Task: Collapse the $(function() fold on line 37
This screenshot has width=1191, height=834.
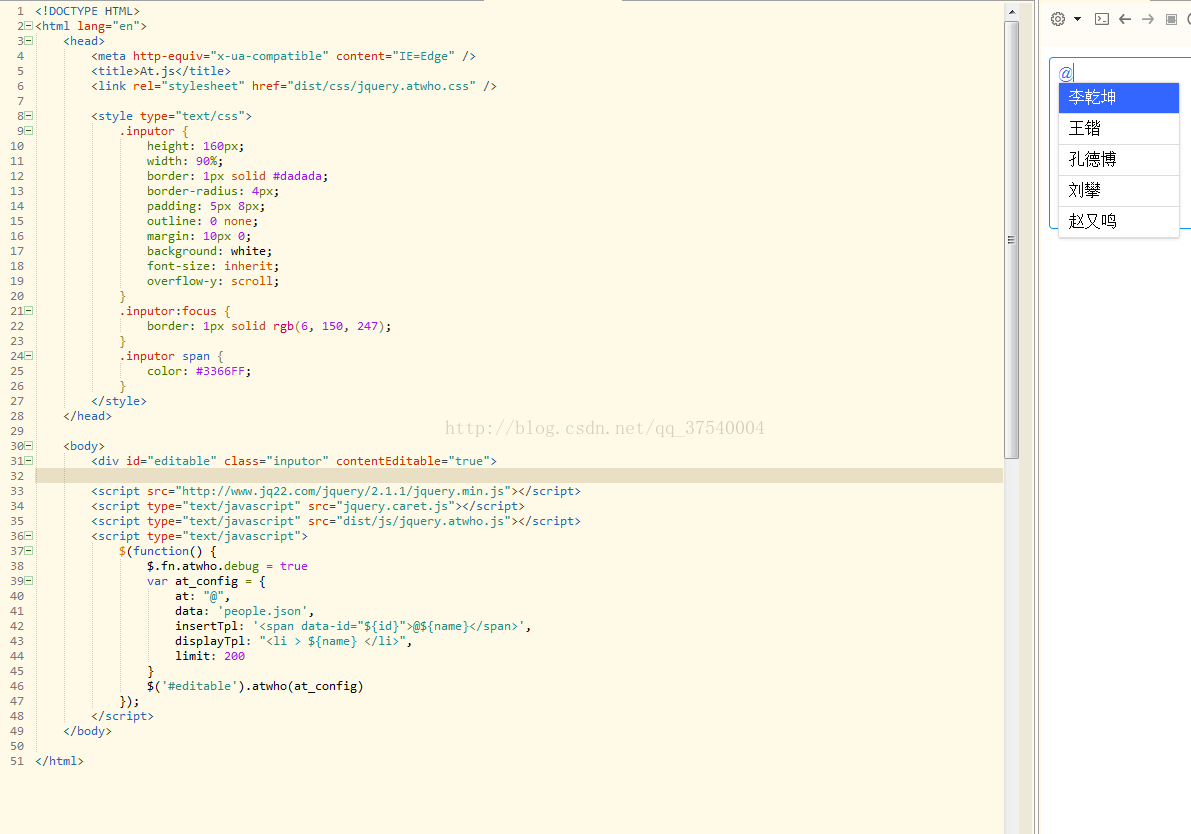Action: click(29, 551)
